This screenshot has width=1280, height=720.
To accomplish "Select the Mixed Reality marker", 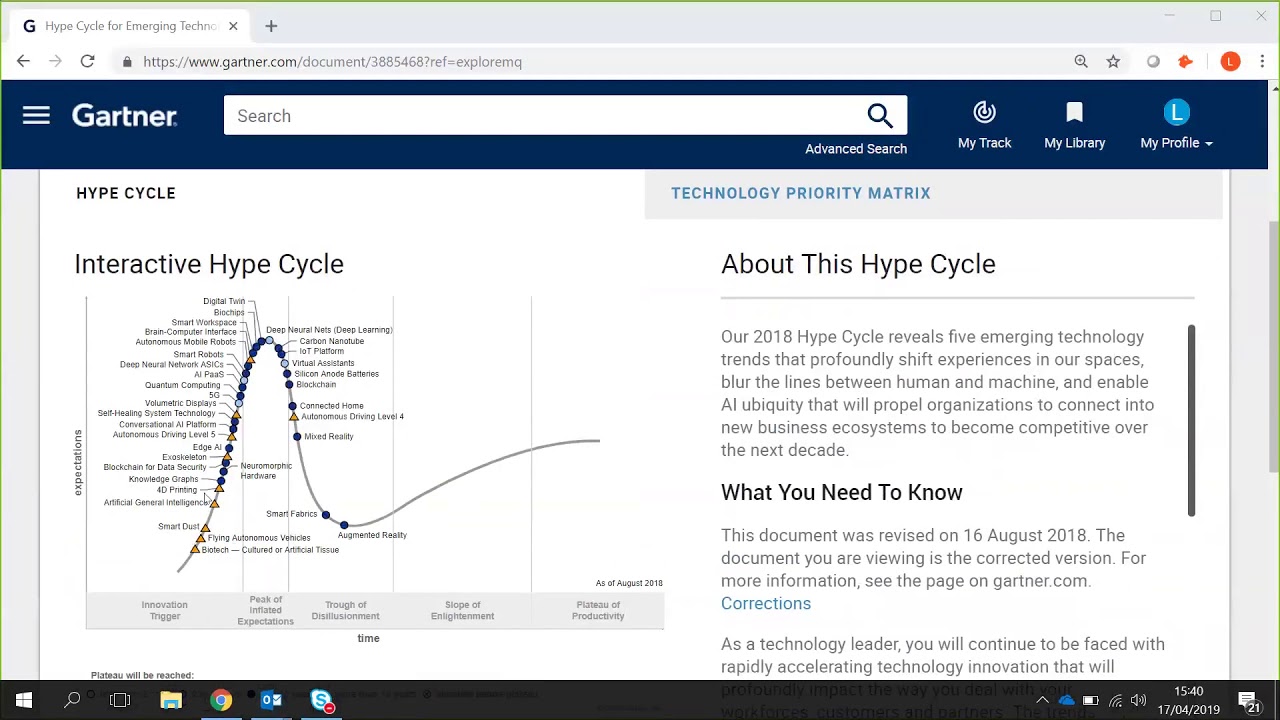I will pos(297,437).
